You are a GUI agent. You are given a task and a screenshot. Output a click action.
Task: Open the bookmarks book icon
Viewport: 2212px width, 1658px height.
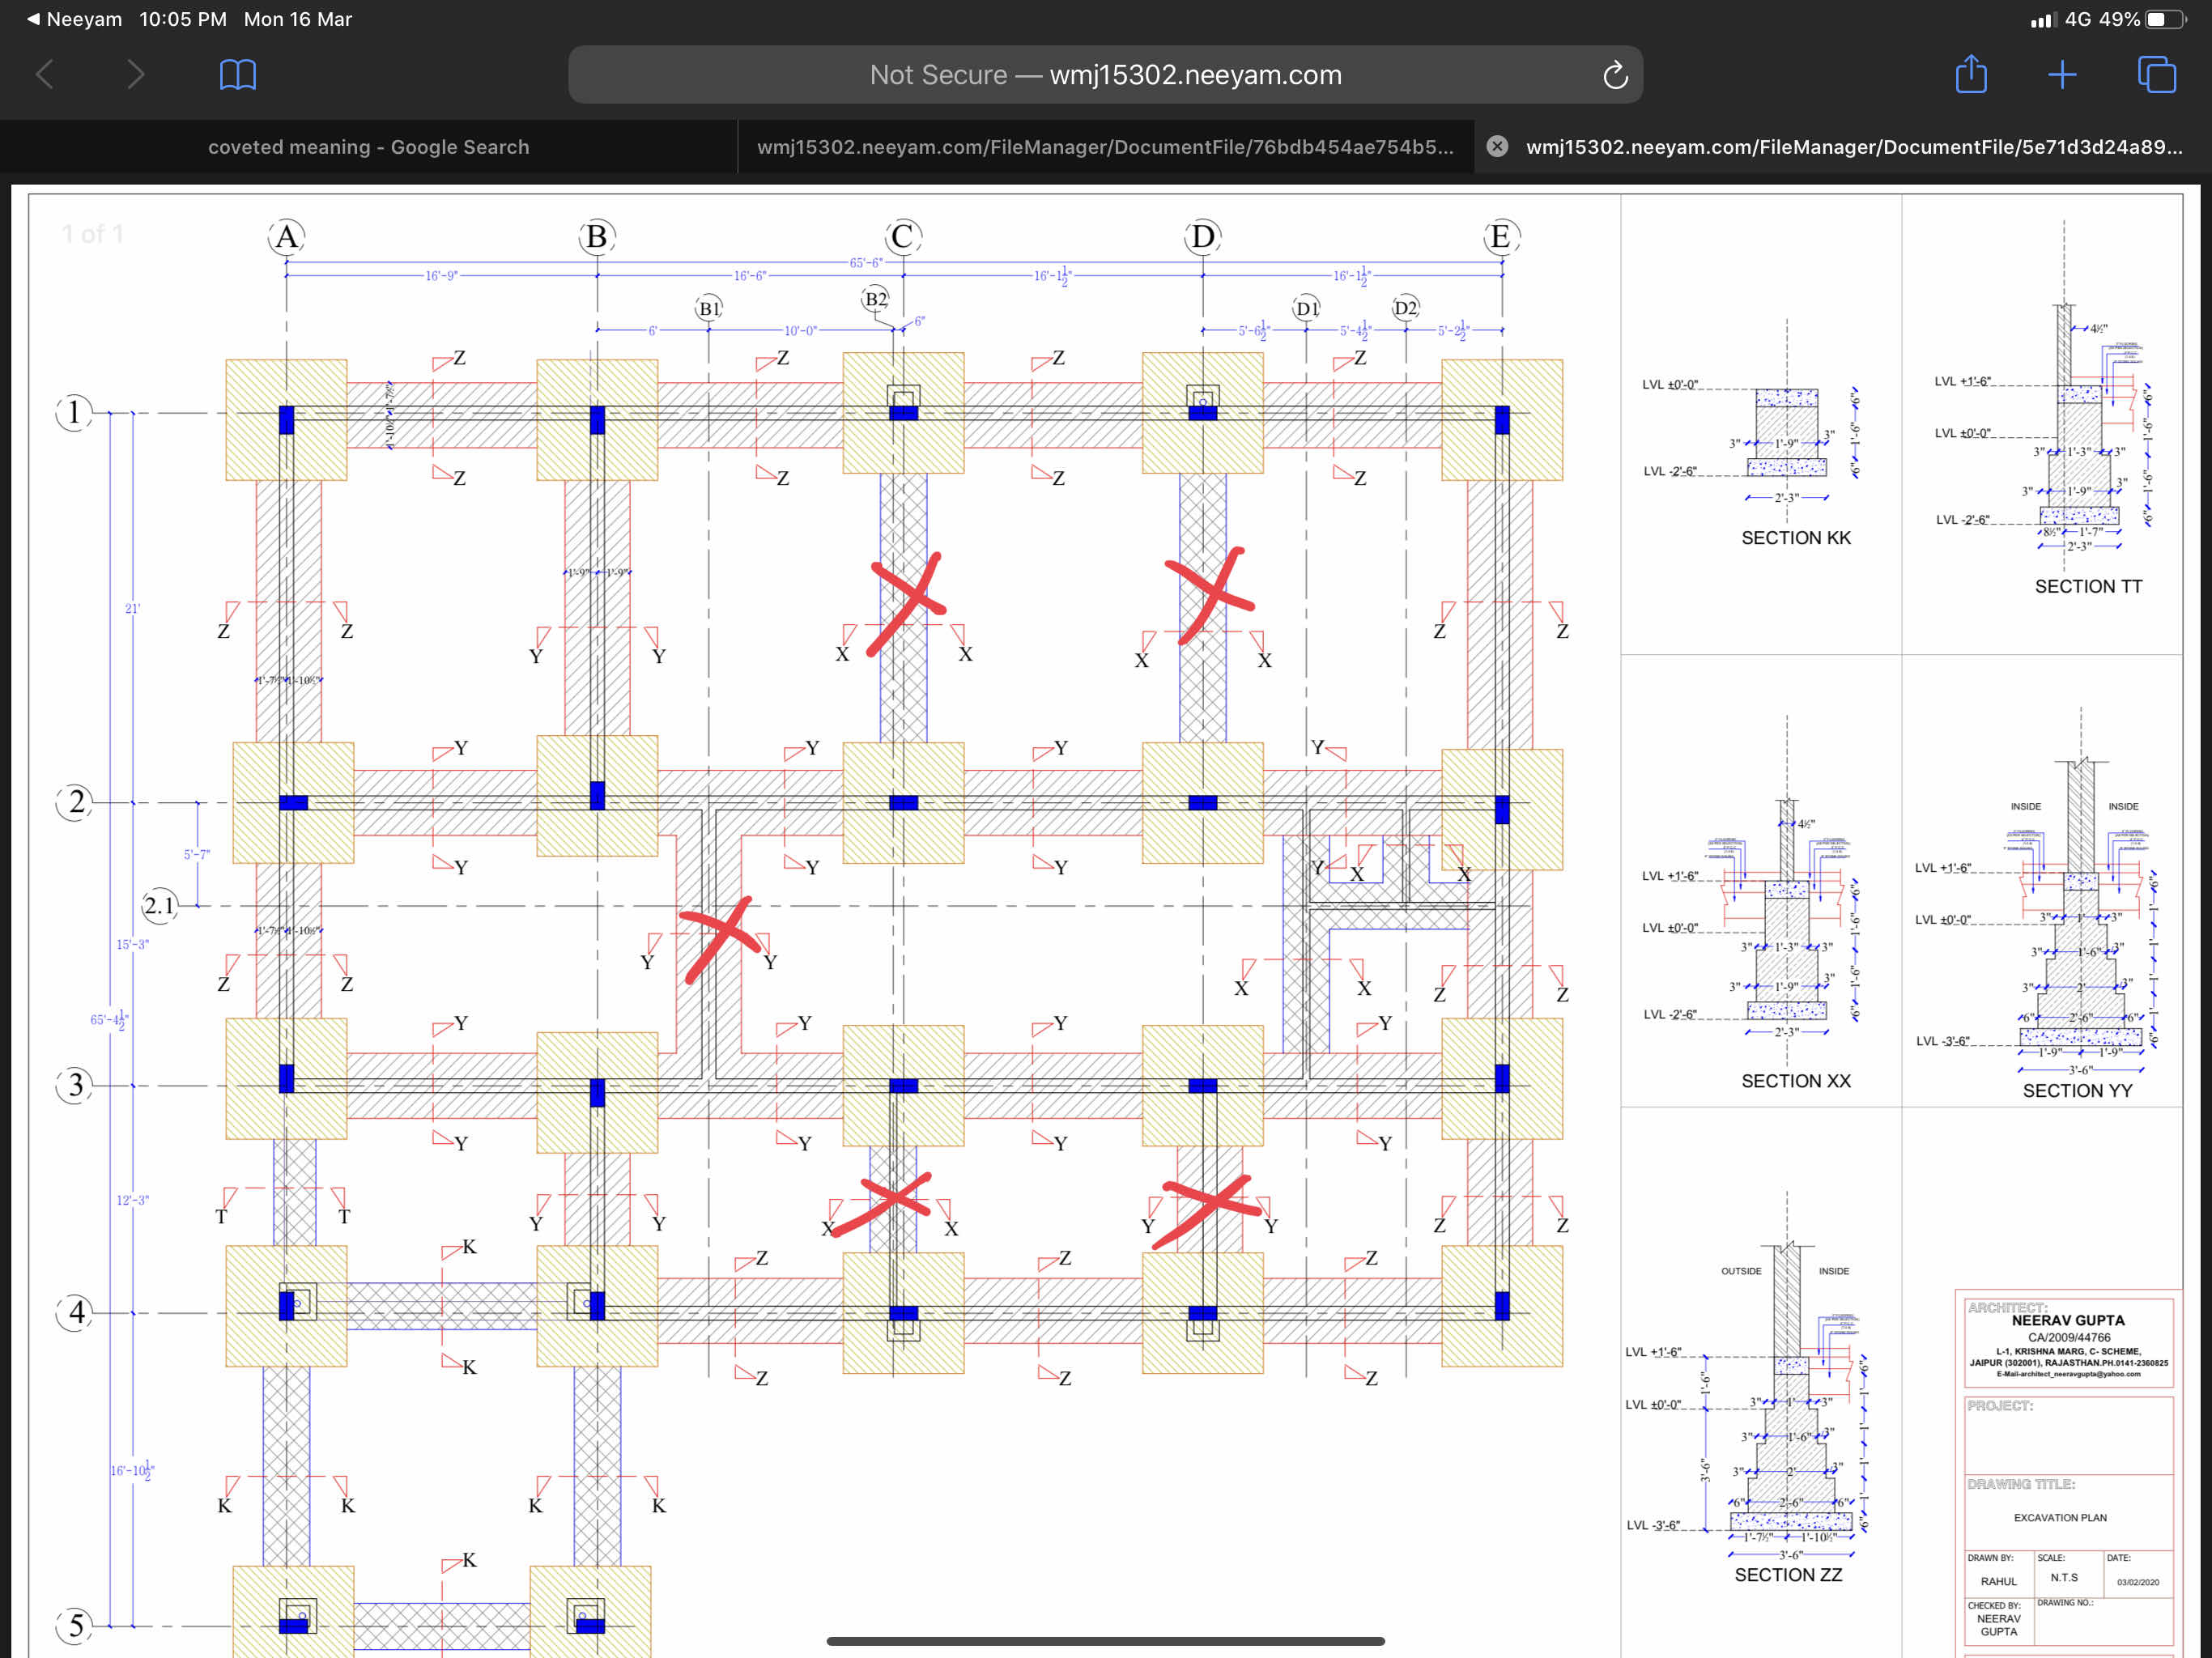(237, 74)
